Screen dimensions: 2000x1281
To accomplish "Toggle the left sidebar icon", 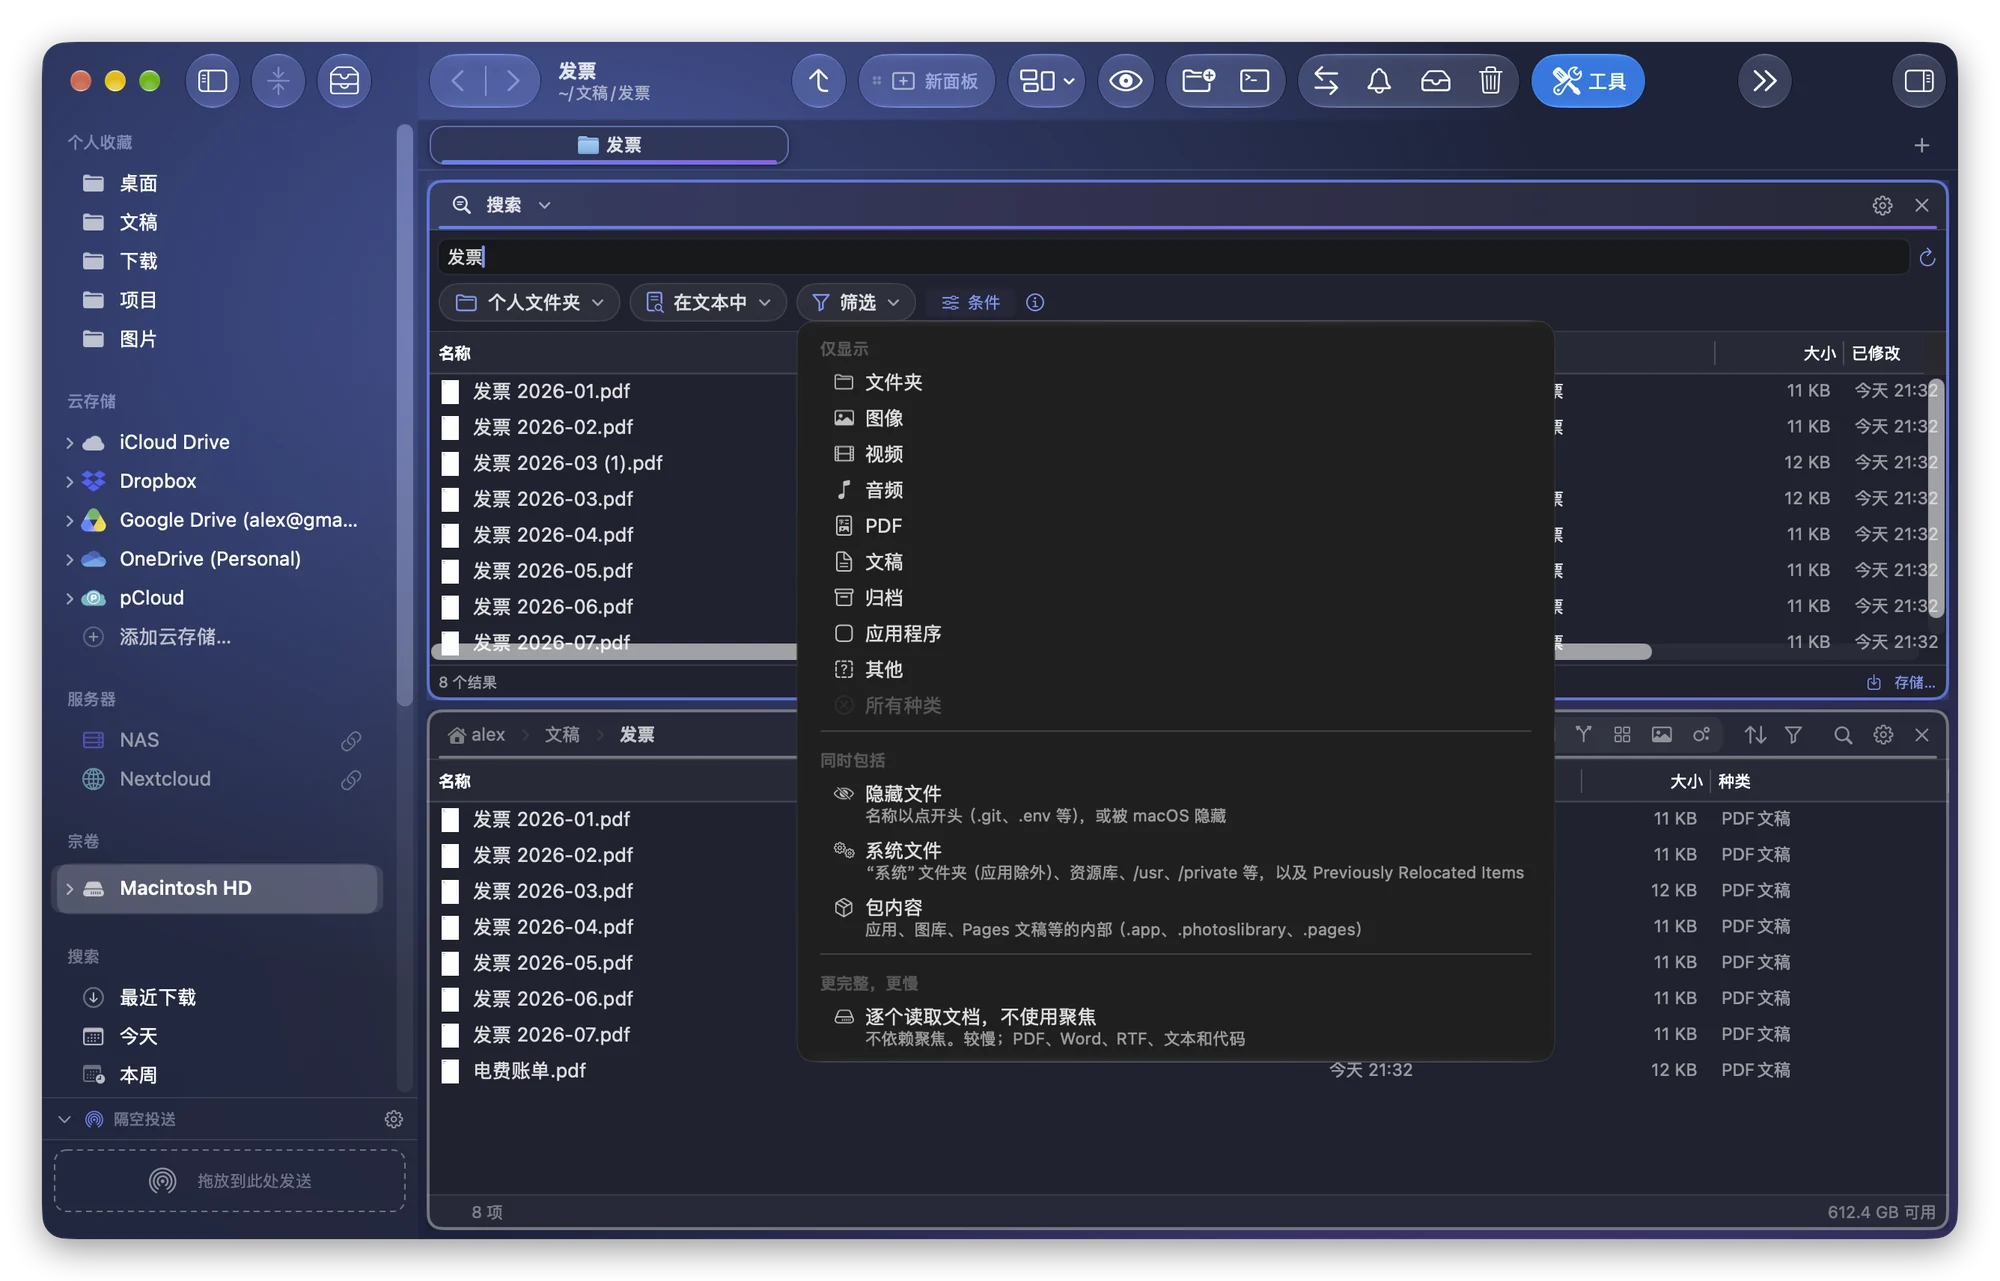I will 212,81.
